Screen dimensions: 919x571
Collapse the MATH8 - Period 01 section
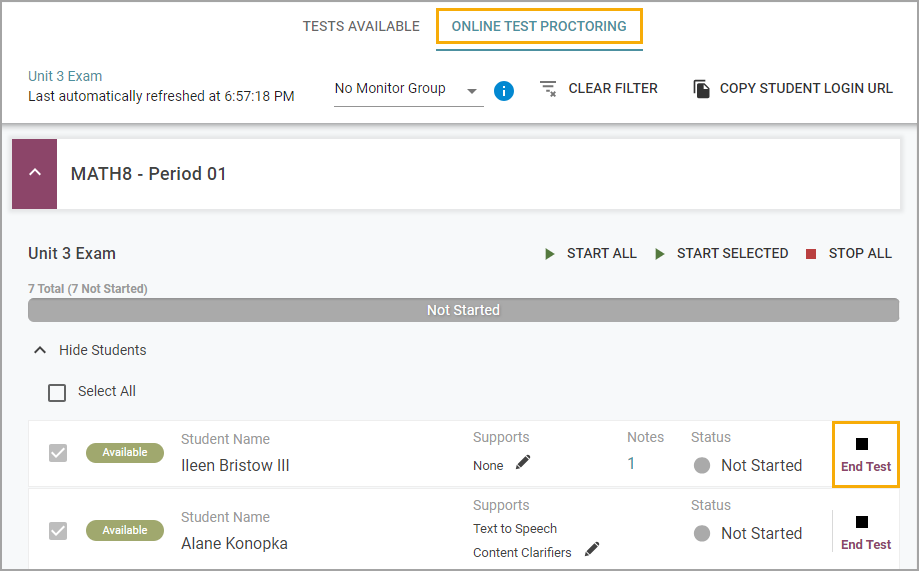[x=35, y=173]
